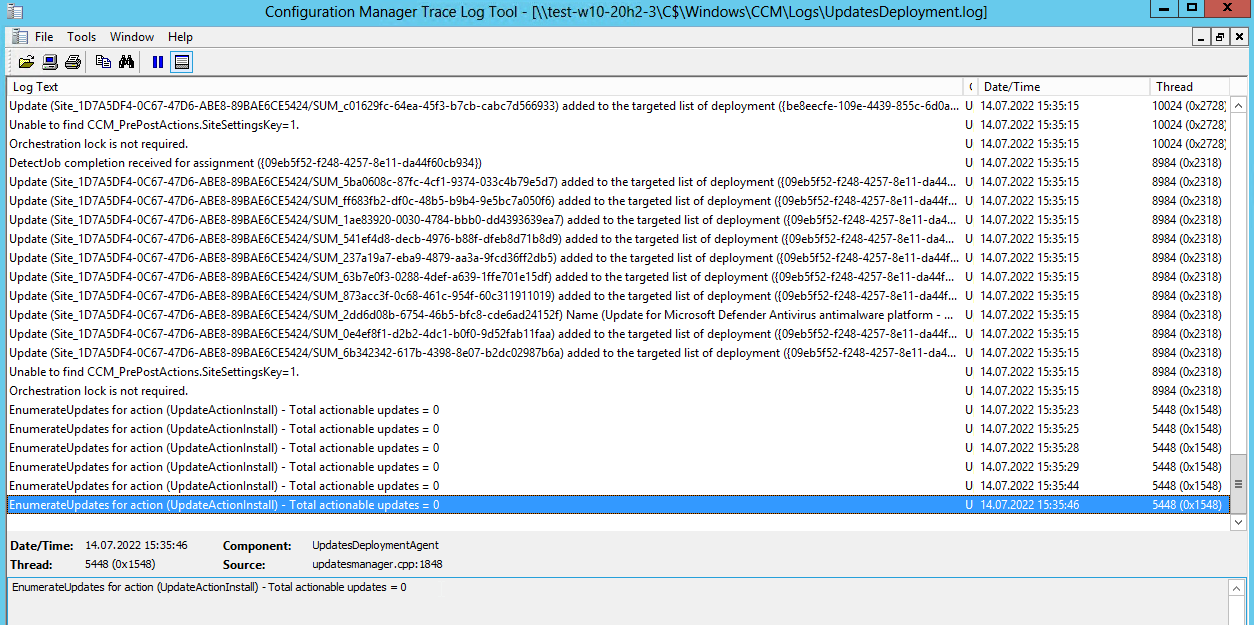Copy the selected log entry

pos(103,61)
